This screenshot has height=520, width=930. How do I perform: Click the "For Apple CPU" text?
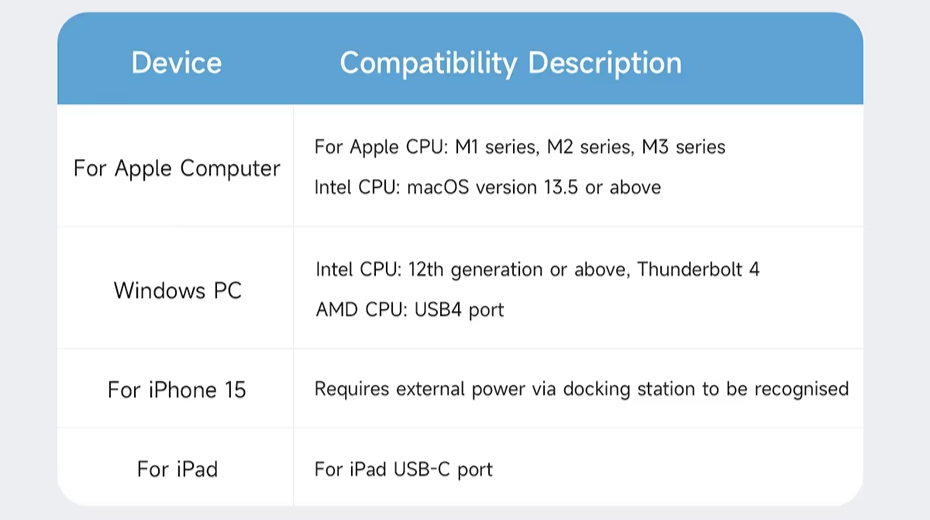click(x=380, y=147)
